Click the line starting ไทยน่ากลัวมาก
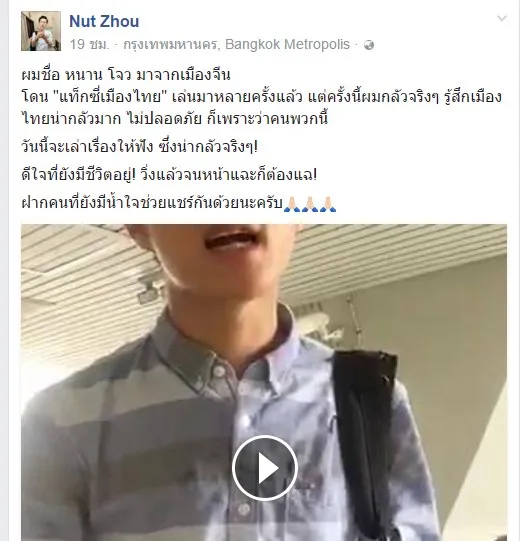520x541 pixels. (174, 118)
